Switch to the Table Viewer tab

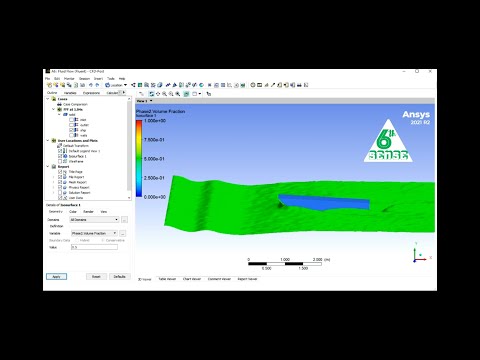point(167,279)
